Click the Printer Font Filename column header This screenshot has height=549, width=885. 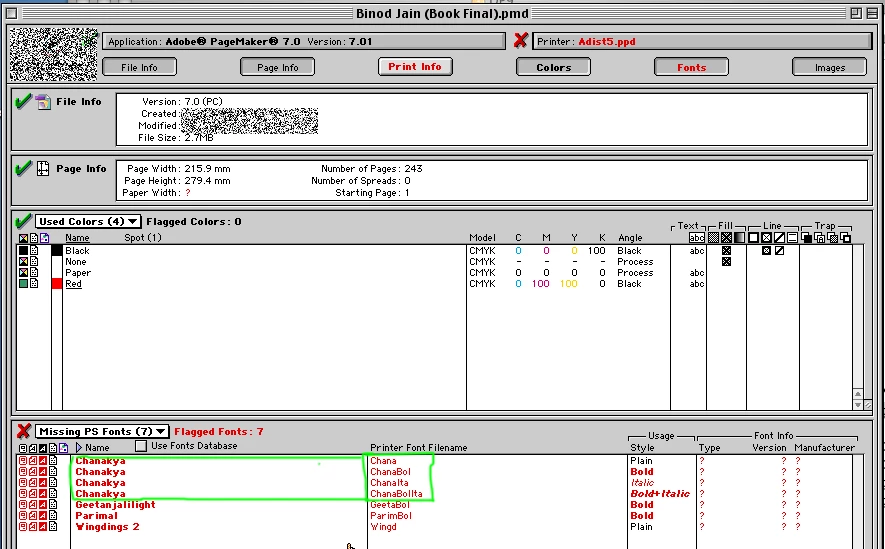419,447
